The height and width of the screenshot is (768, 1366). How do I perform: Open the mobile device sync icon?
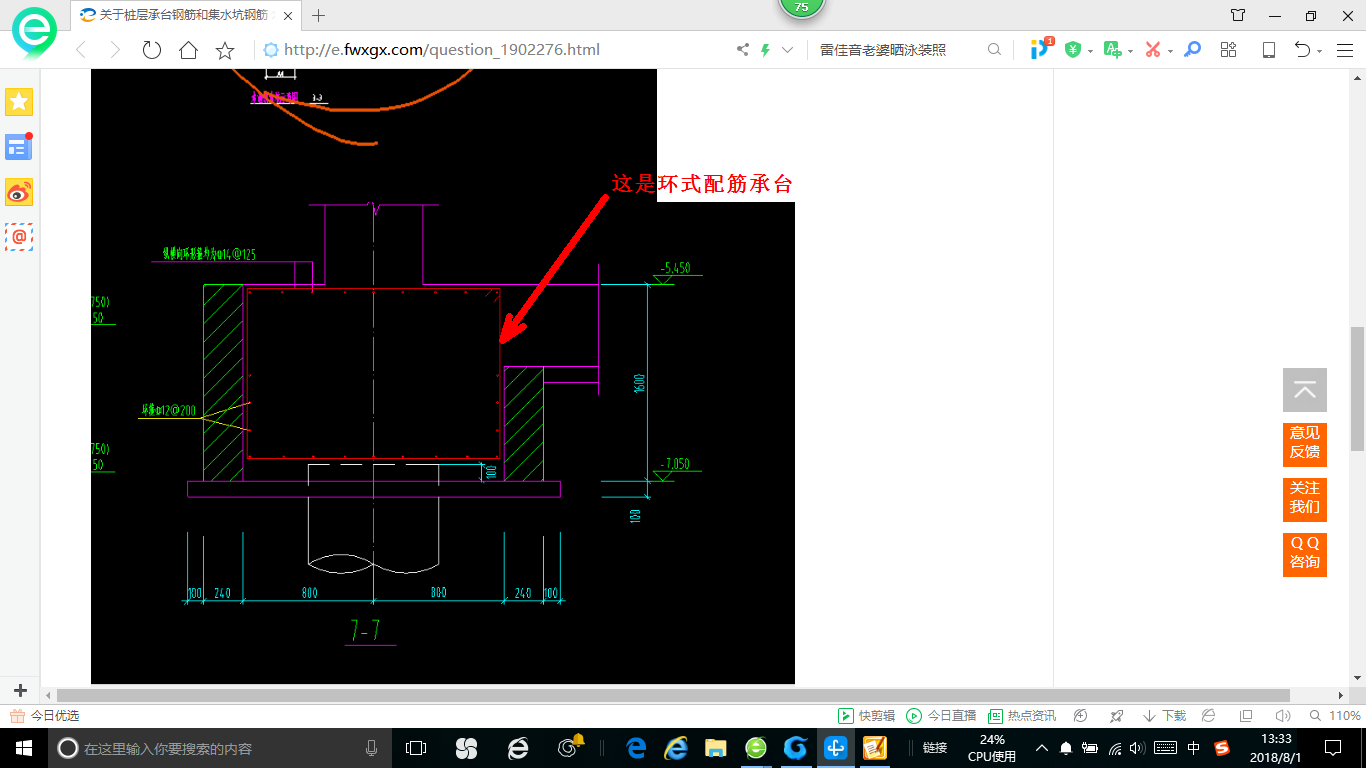[1268, 49]
